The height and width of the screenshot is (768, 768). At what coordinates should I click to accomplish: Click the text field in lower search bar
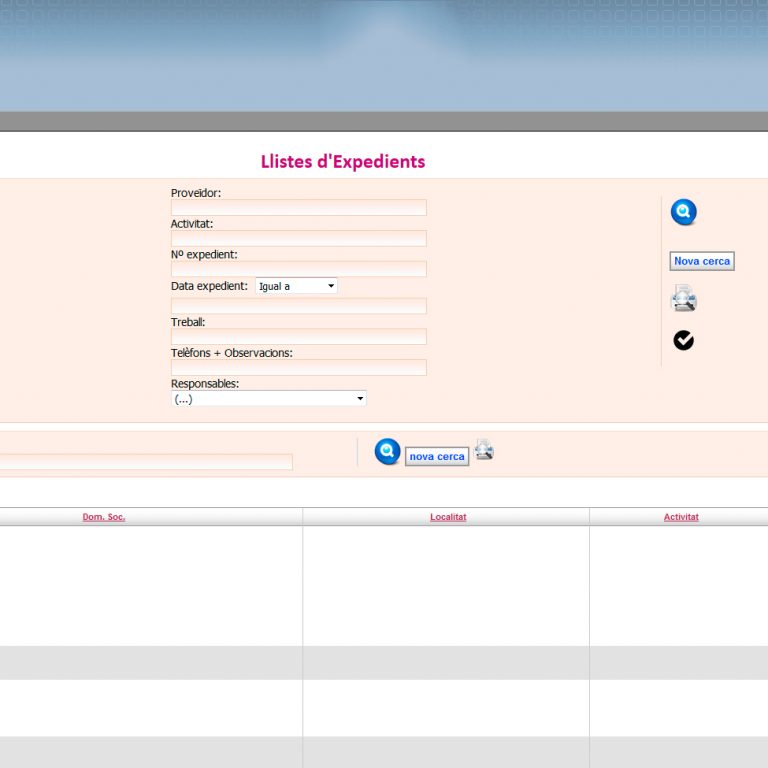point(145,462)
